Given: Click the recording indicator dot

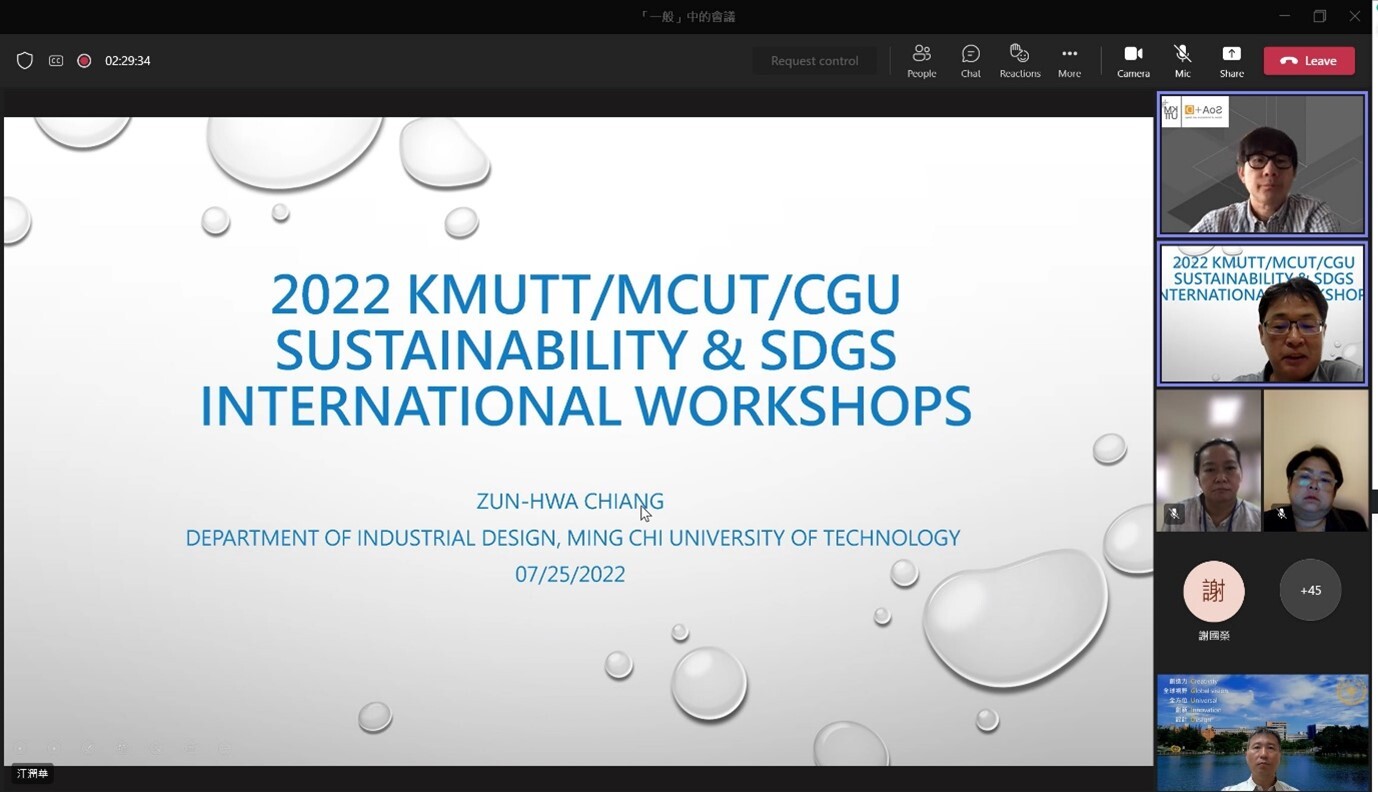Looking at the screenshot, I should 84,60.
